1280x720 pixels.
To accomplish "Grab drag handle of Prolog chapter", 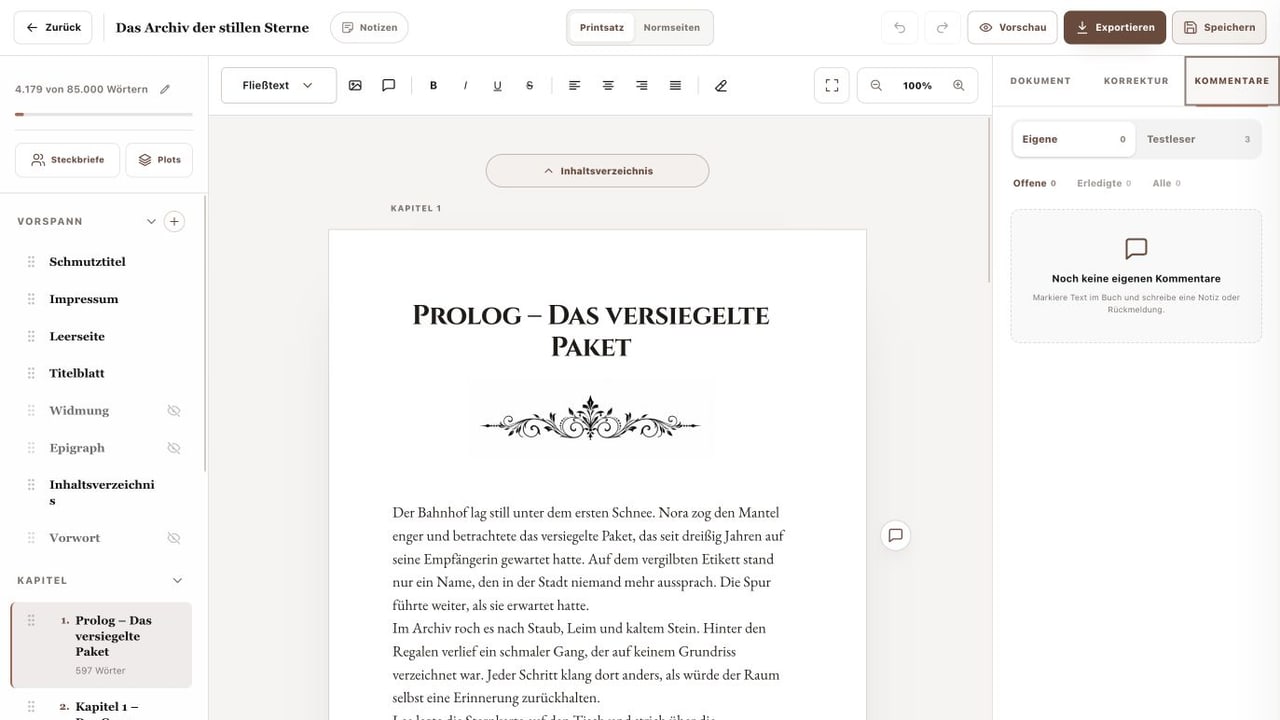I will [x=31, y=621].
